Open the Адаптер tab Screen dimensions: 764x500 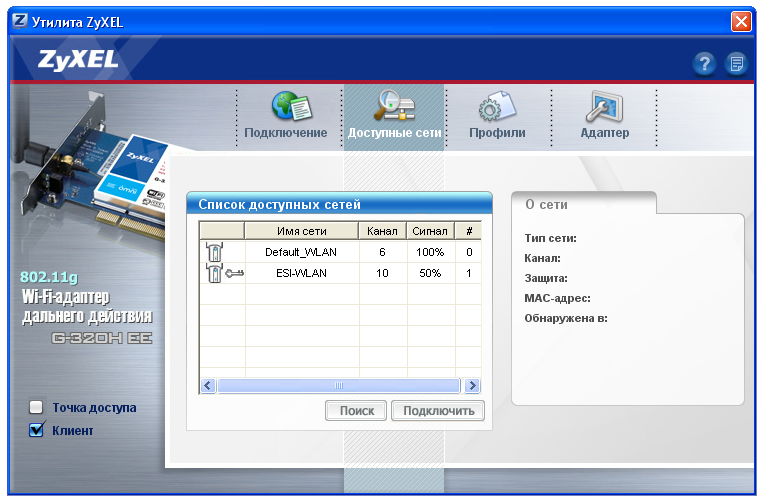pyautogui.click(x=605, y=133)
